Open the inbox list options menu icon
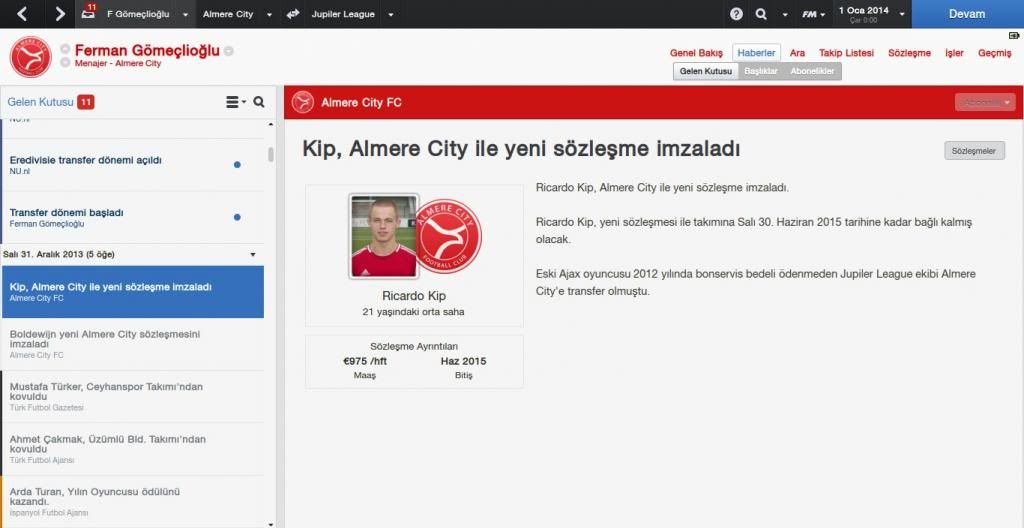This screenshot has height=528, width=1024. tap(236, 102)
